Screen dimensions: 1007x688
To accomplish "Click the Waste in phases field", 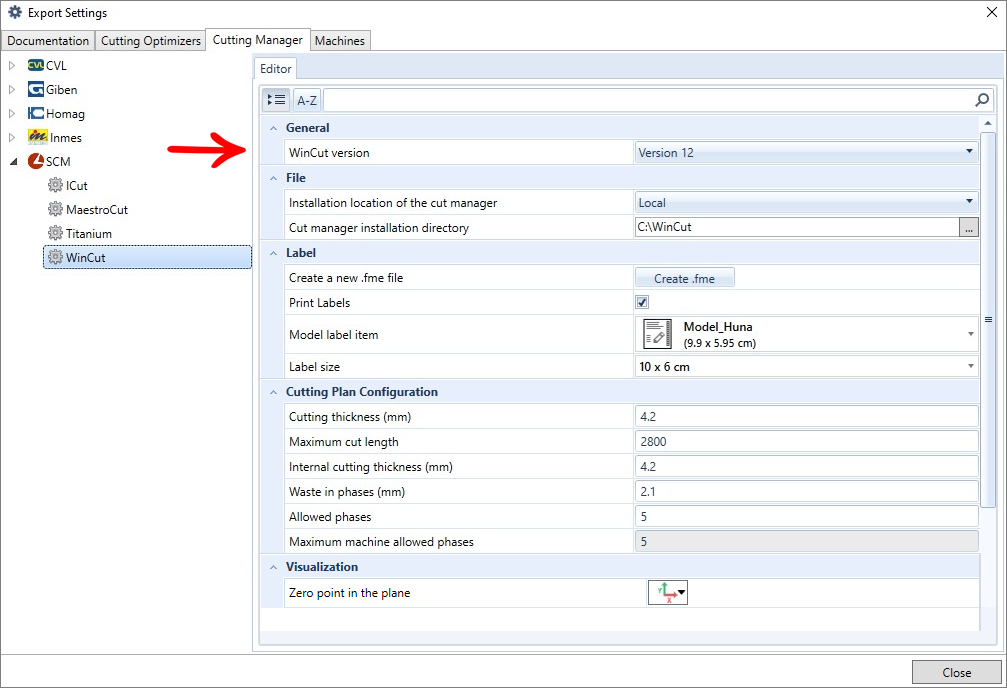I will coord(807,491).
